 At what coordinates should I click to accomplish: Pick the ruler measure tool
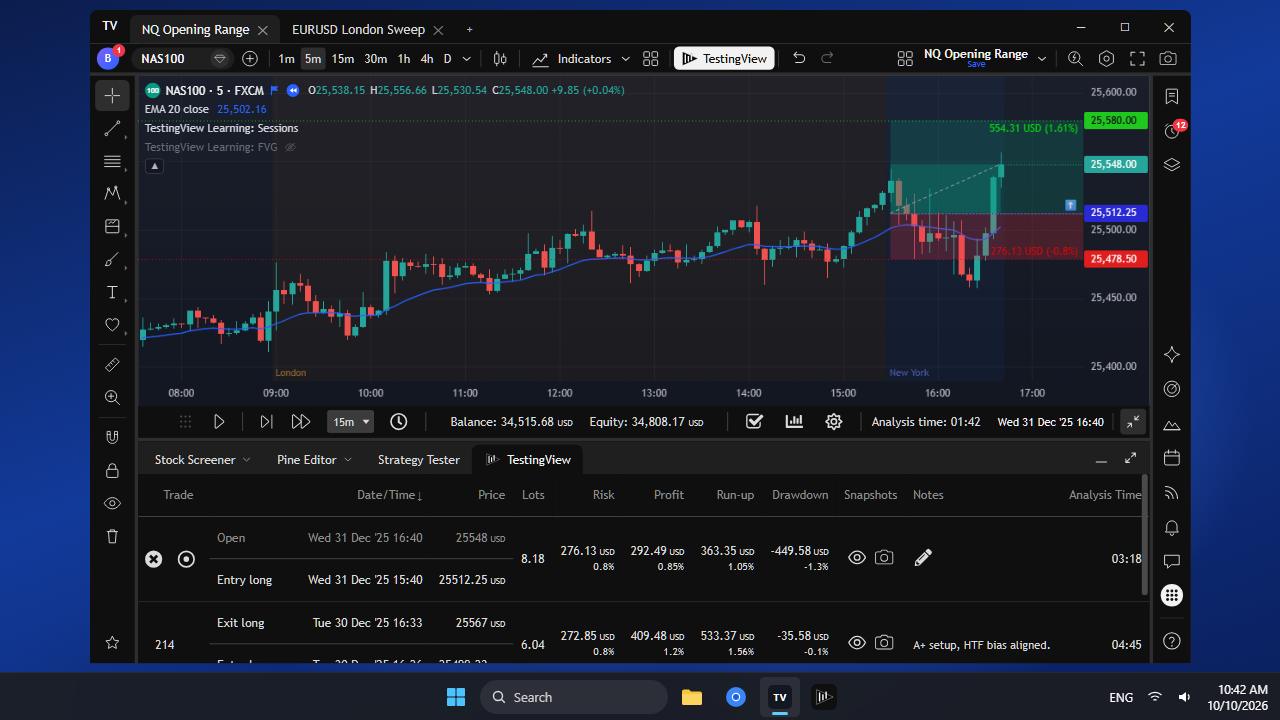point(112,365)
